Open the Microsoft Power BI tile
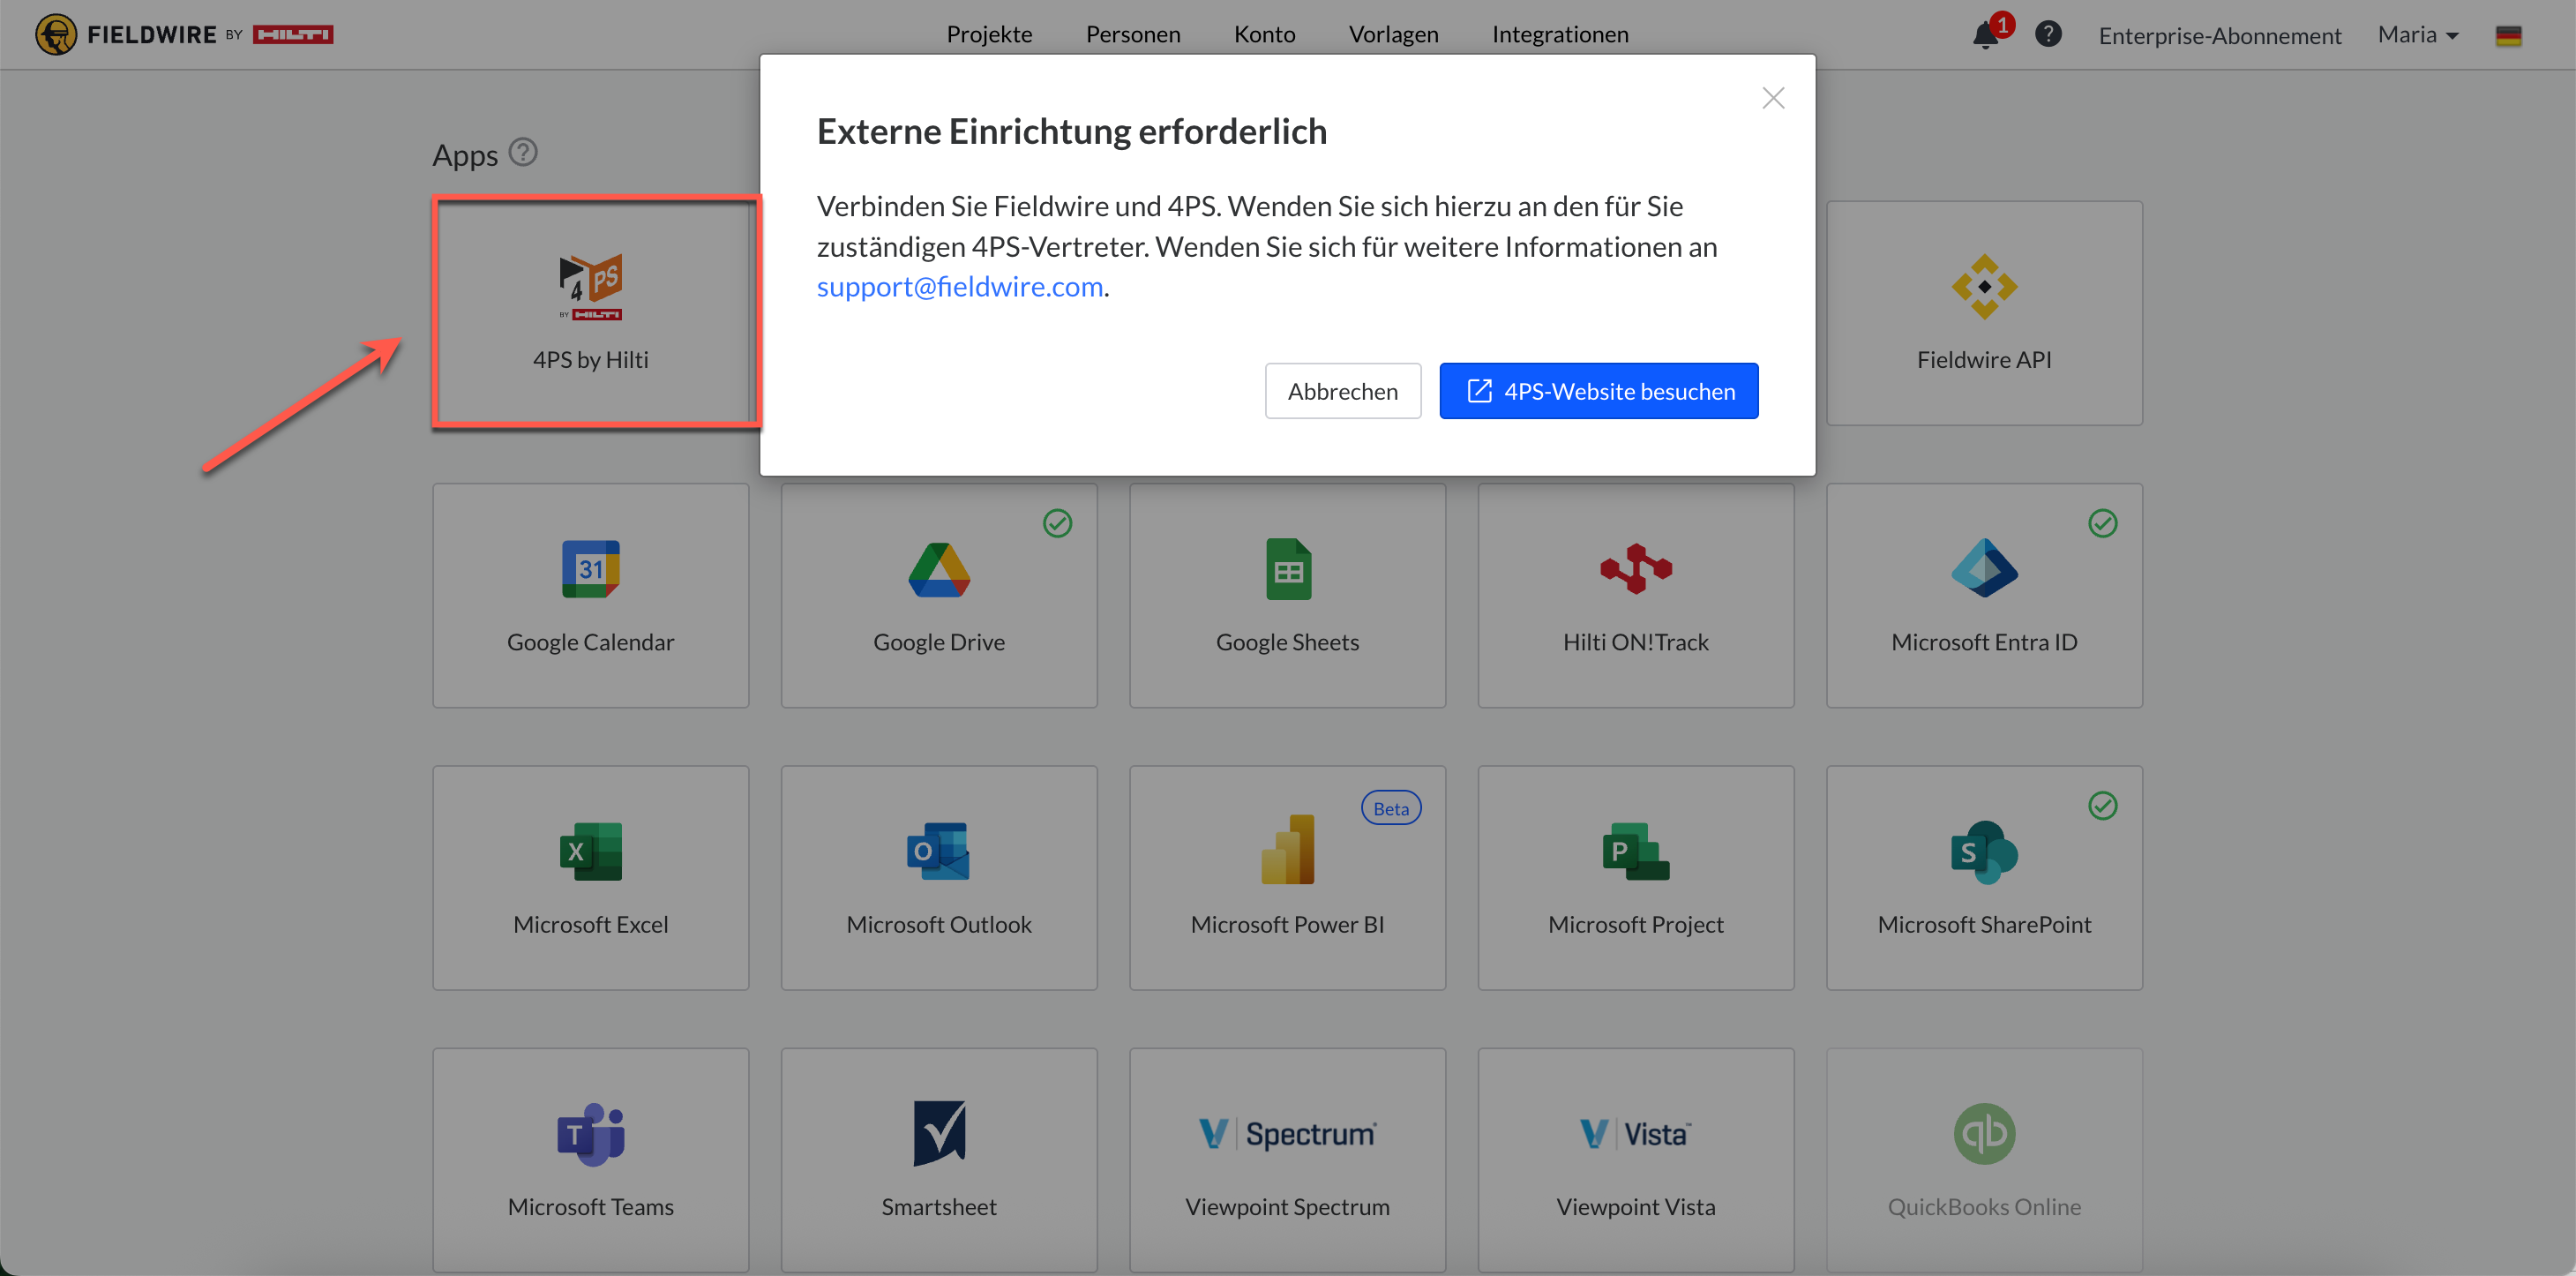Image resolution: width=2576 pixels, height=1276 pixels. (1287, 878)
